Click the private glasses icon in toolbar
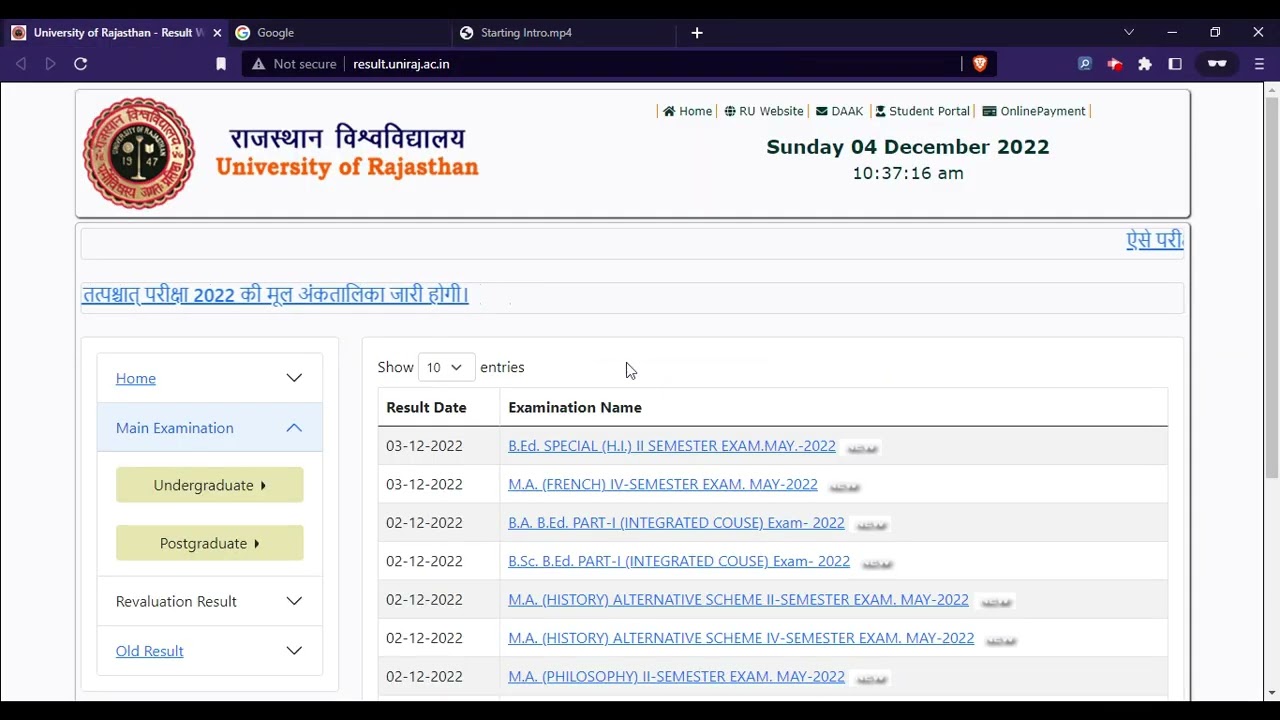 click(1217, 64)
